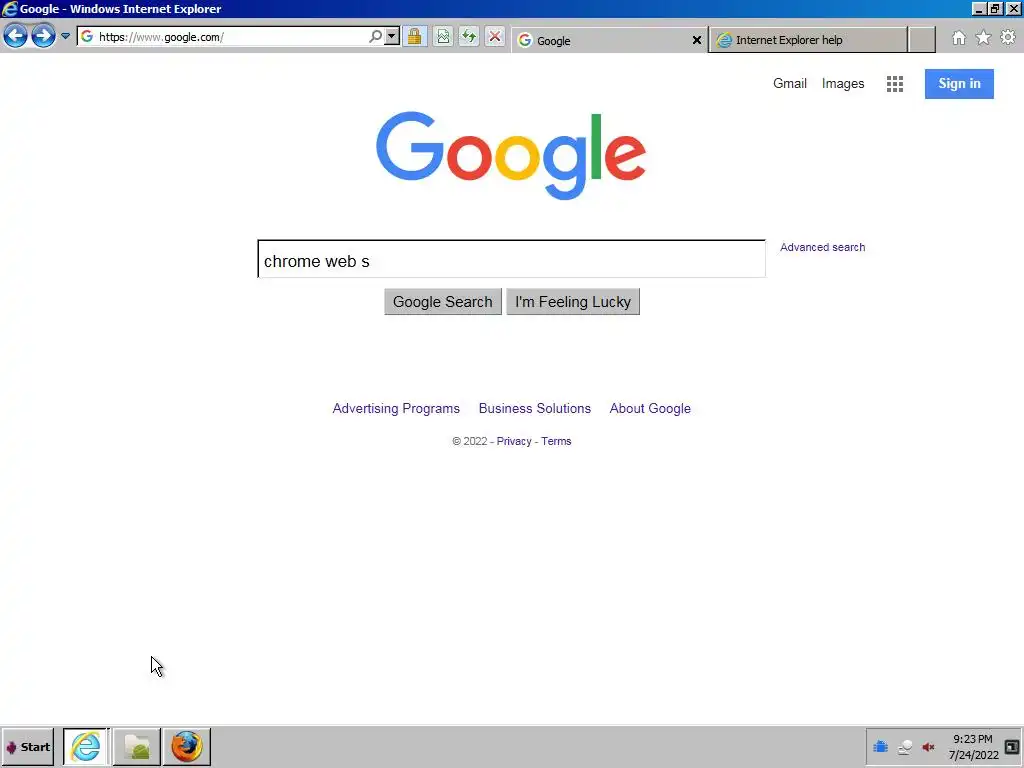Click inside the Google search box

pos(511,259)
